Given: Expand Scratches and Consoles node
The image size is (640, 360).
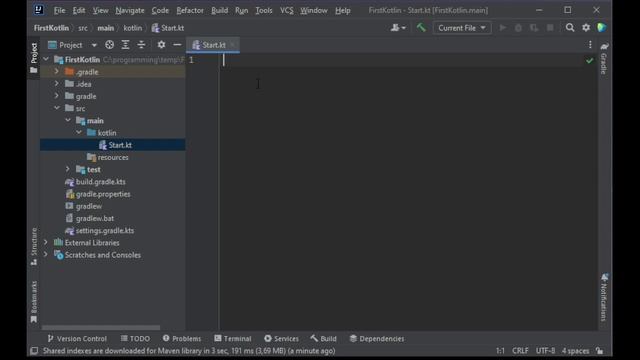Looking at the screenshot, I should [x=46, y=255].
